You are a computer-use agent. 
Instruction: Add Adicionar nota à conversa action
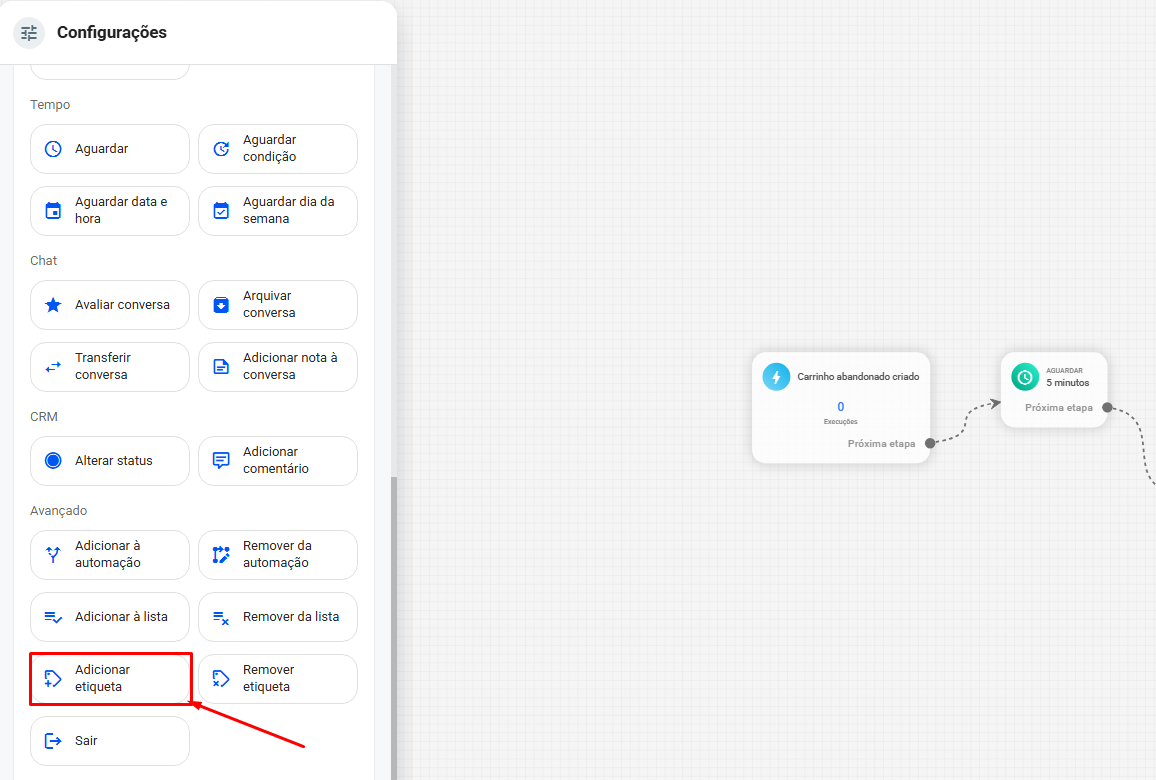tap(278, 366)
